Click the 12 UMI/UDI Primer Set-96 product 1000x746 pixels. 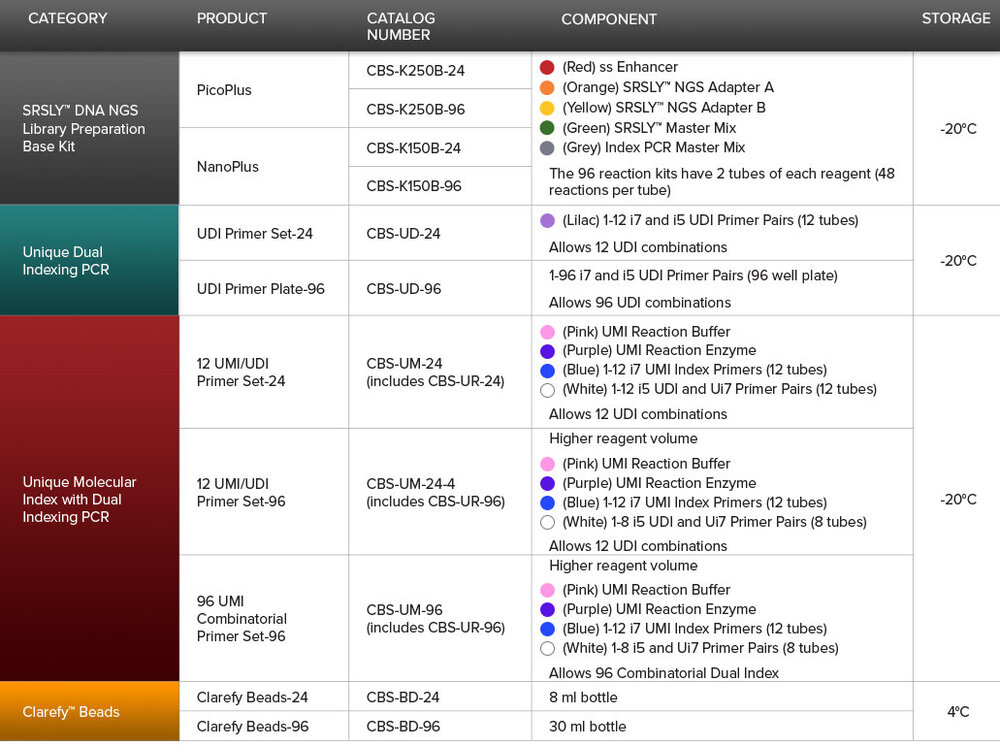tap(240, 493)
